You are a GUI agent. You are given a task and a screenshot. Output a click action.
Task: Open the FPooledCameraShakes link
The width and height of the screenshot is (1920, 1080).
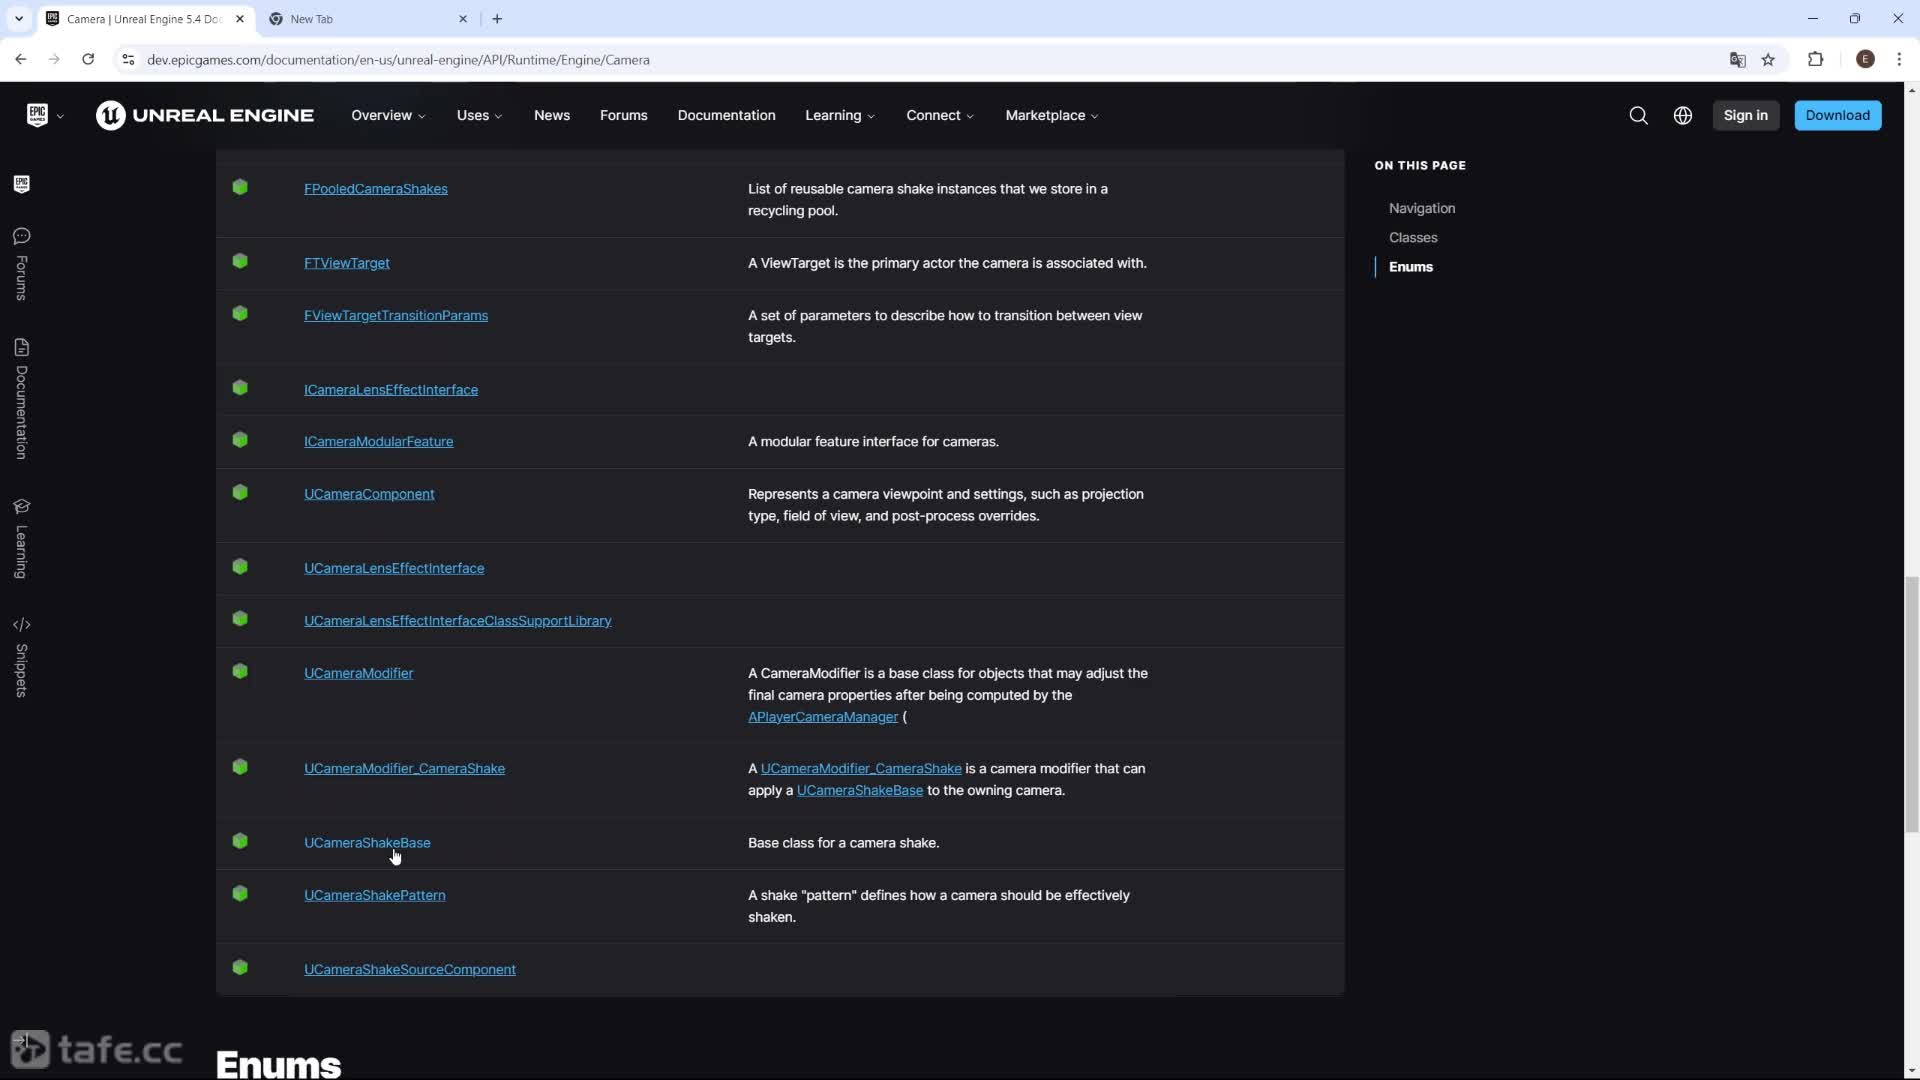(376, 188)
